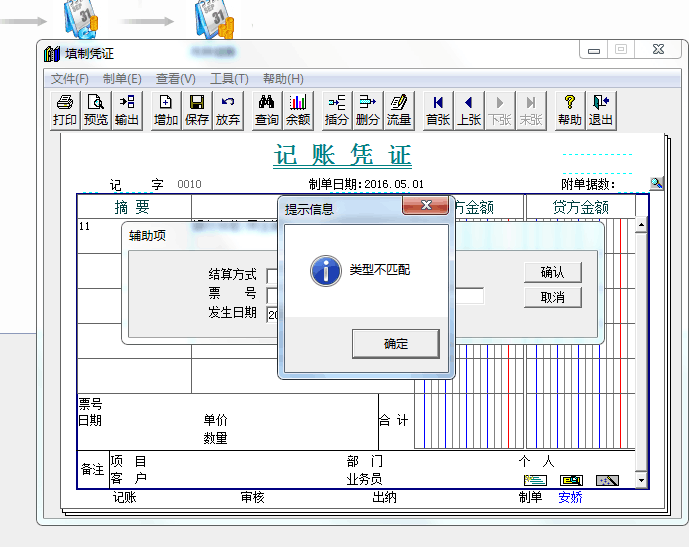This screenshot has height=547, width=689.
Task: Click the 退出 (Exit) toolbar icon
Action: pyautogui.click(x=601, y=110)
